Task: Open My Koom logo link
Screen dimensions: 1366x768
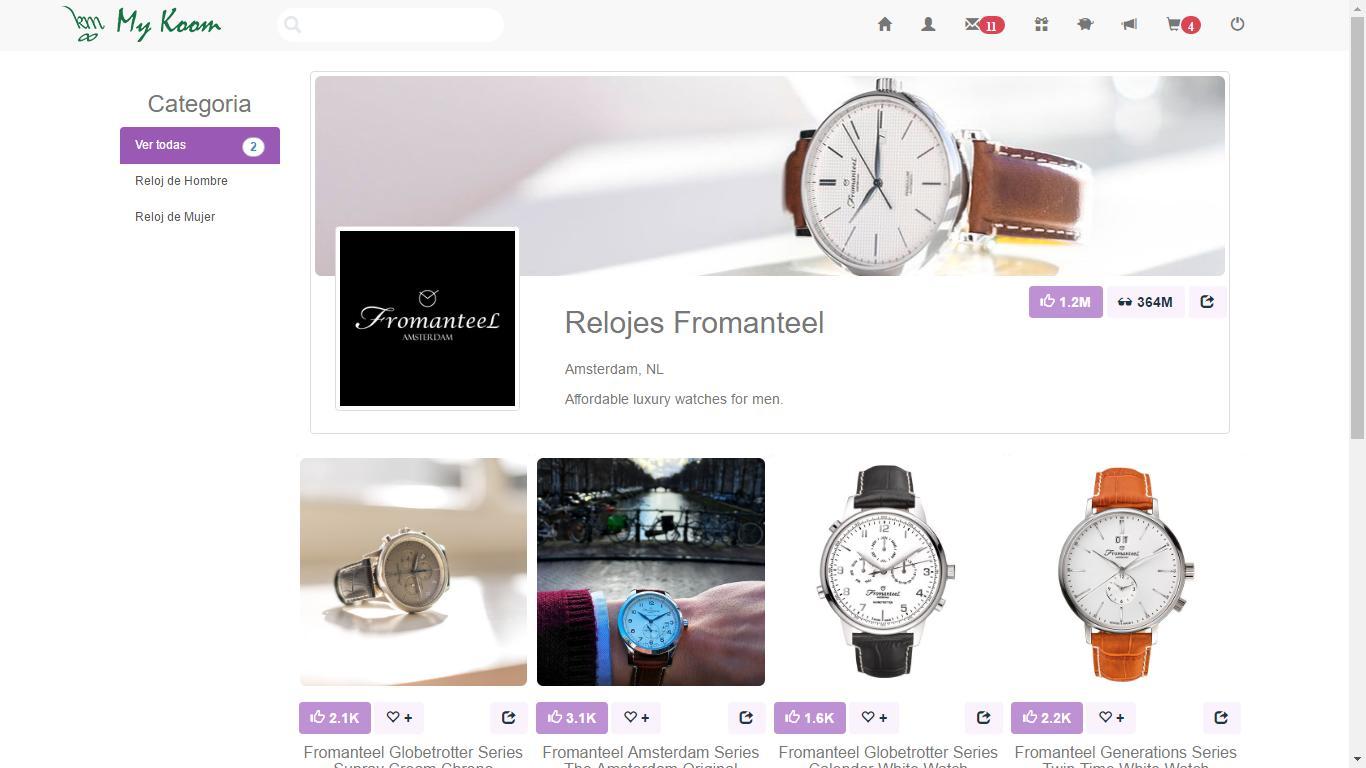Action: tap(142, 24)
